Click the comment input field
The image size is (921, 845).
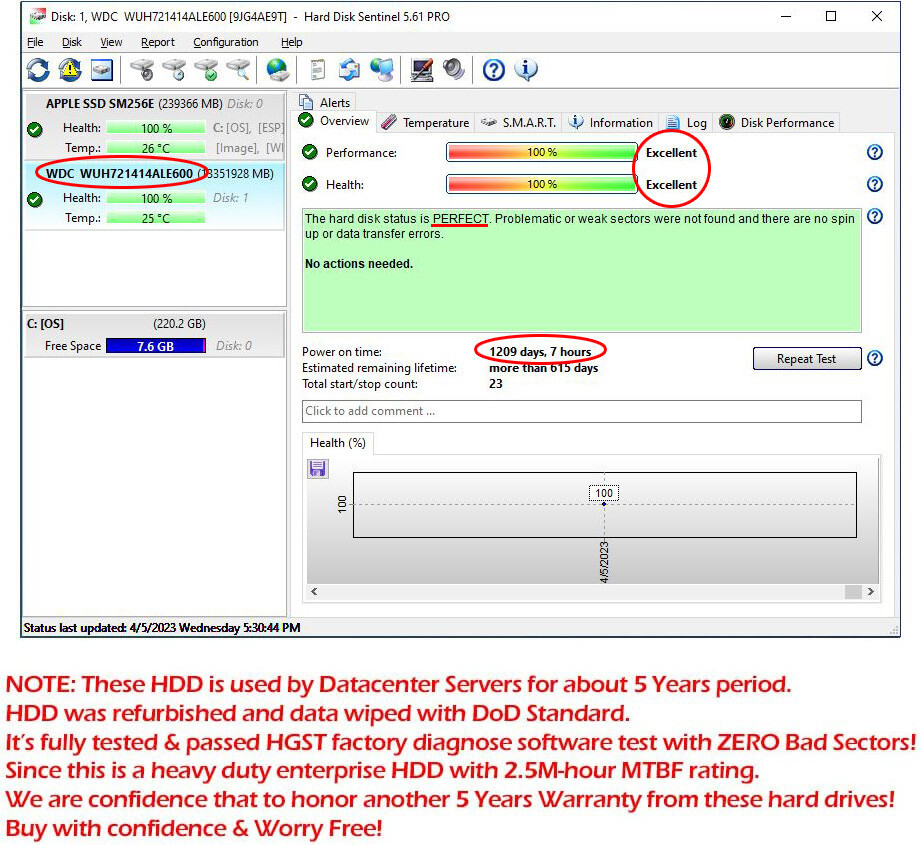581,411
